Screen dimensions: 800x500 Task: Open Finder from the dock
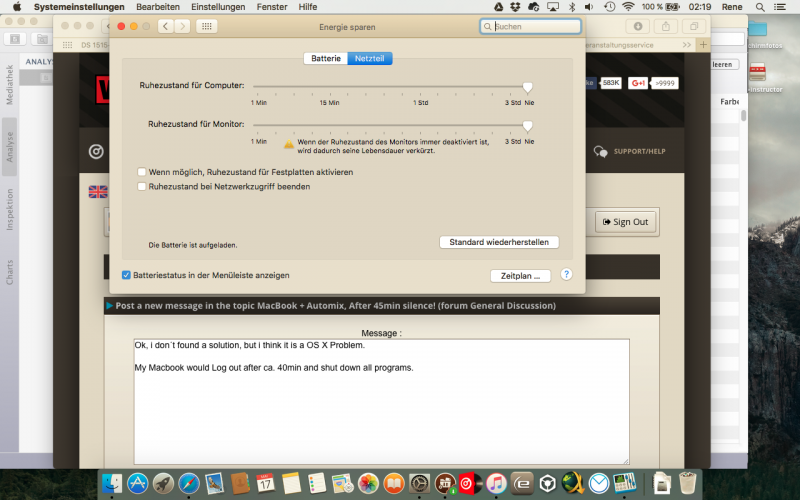[112, 483]
